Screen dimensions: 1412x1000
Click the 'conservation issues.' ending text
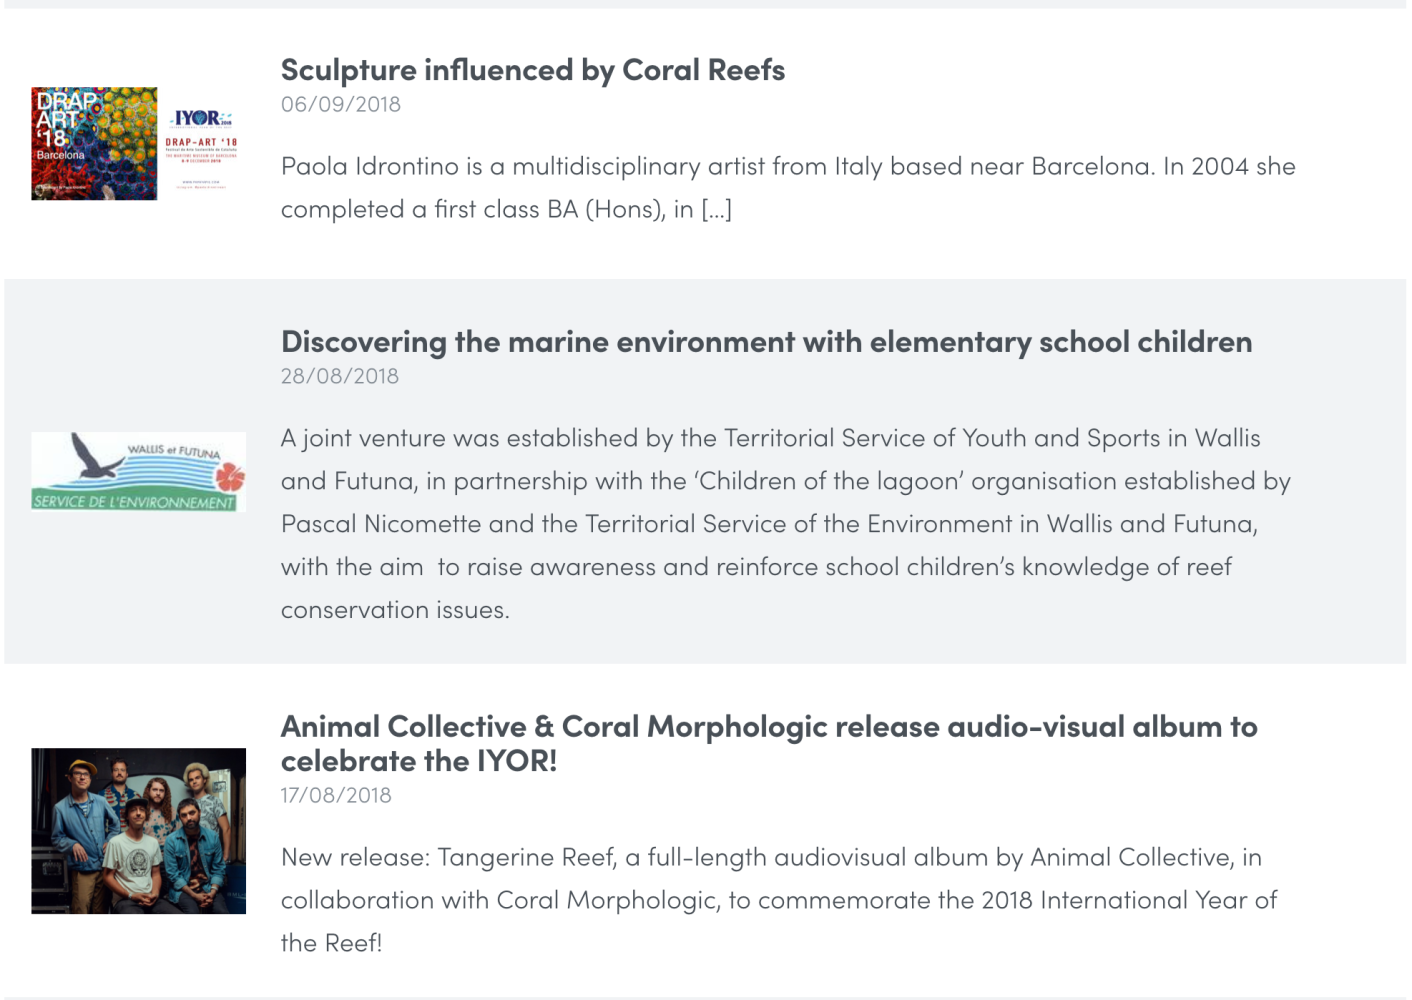coord(395,610)
